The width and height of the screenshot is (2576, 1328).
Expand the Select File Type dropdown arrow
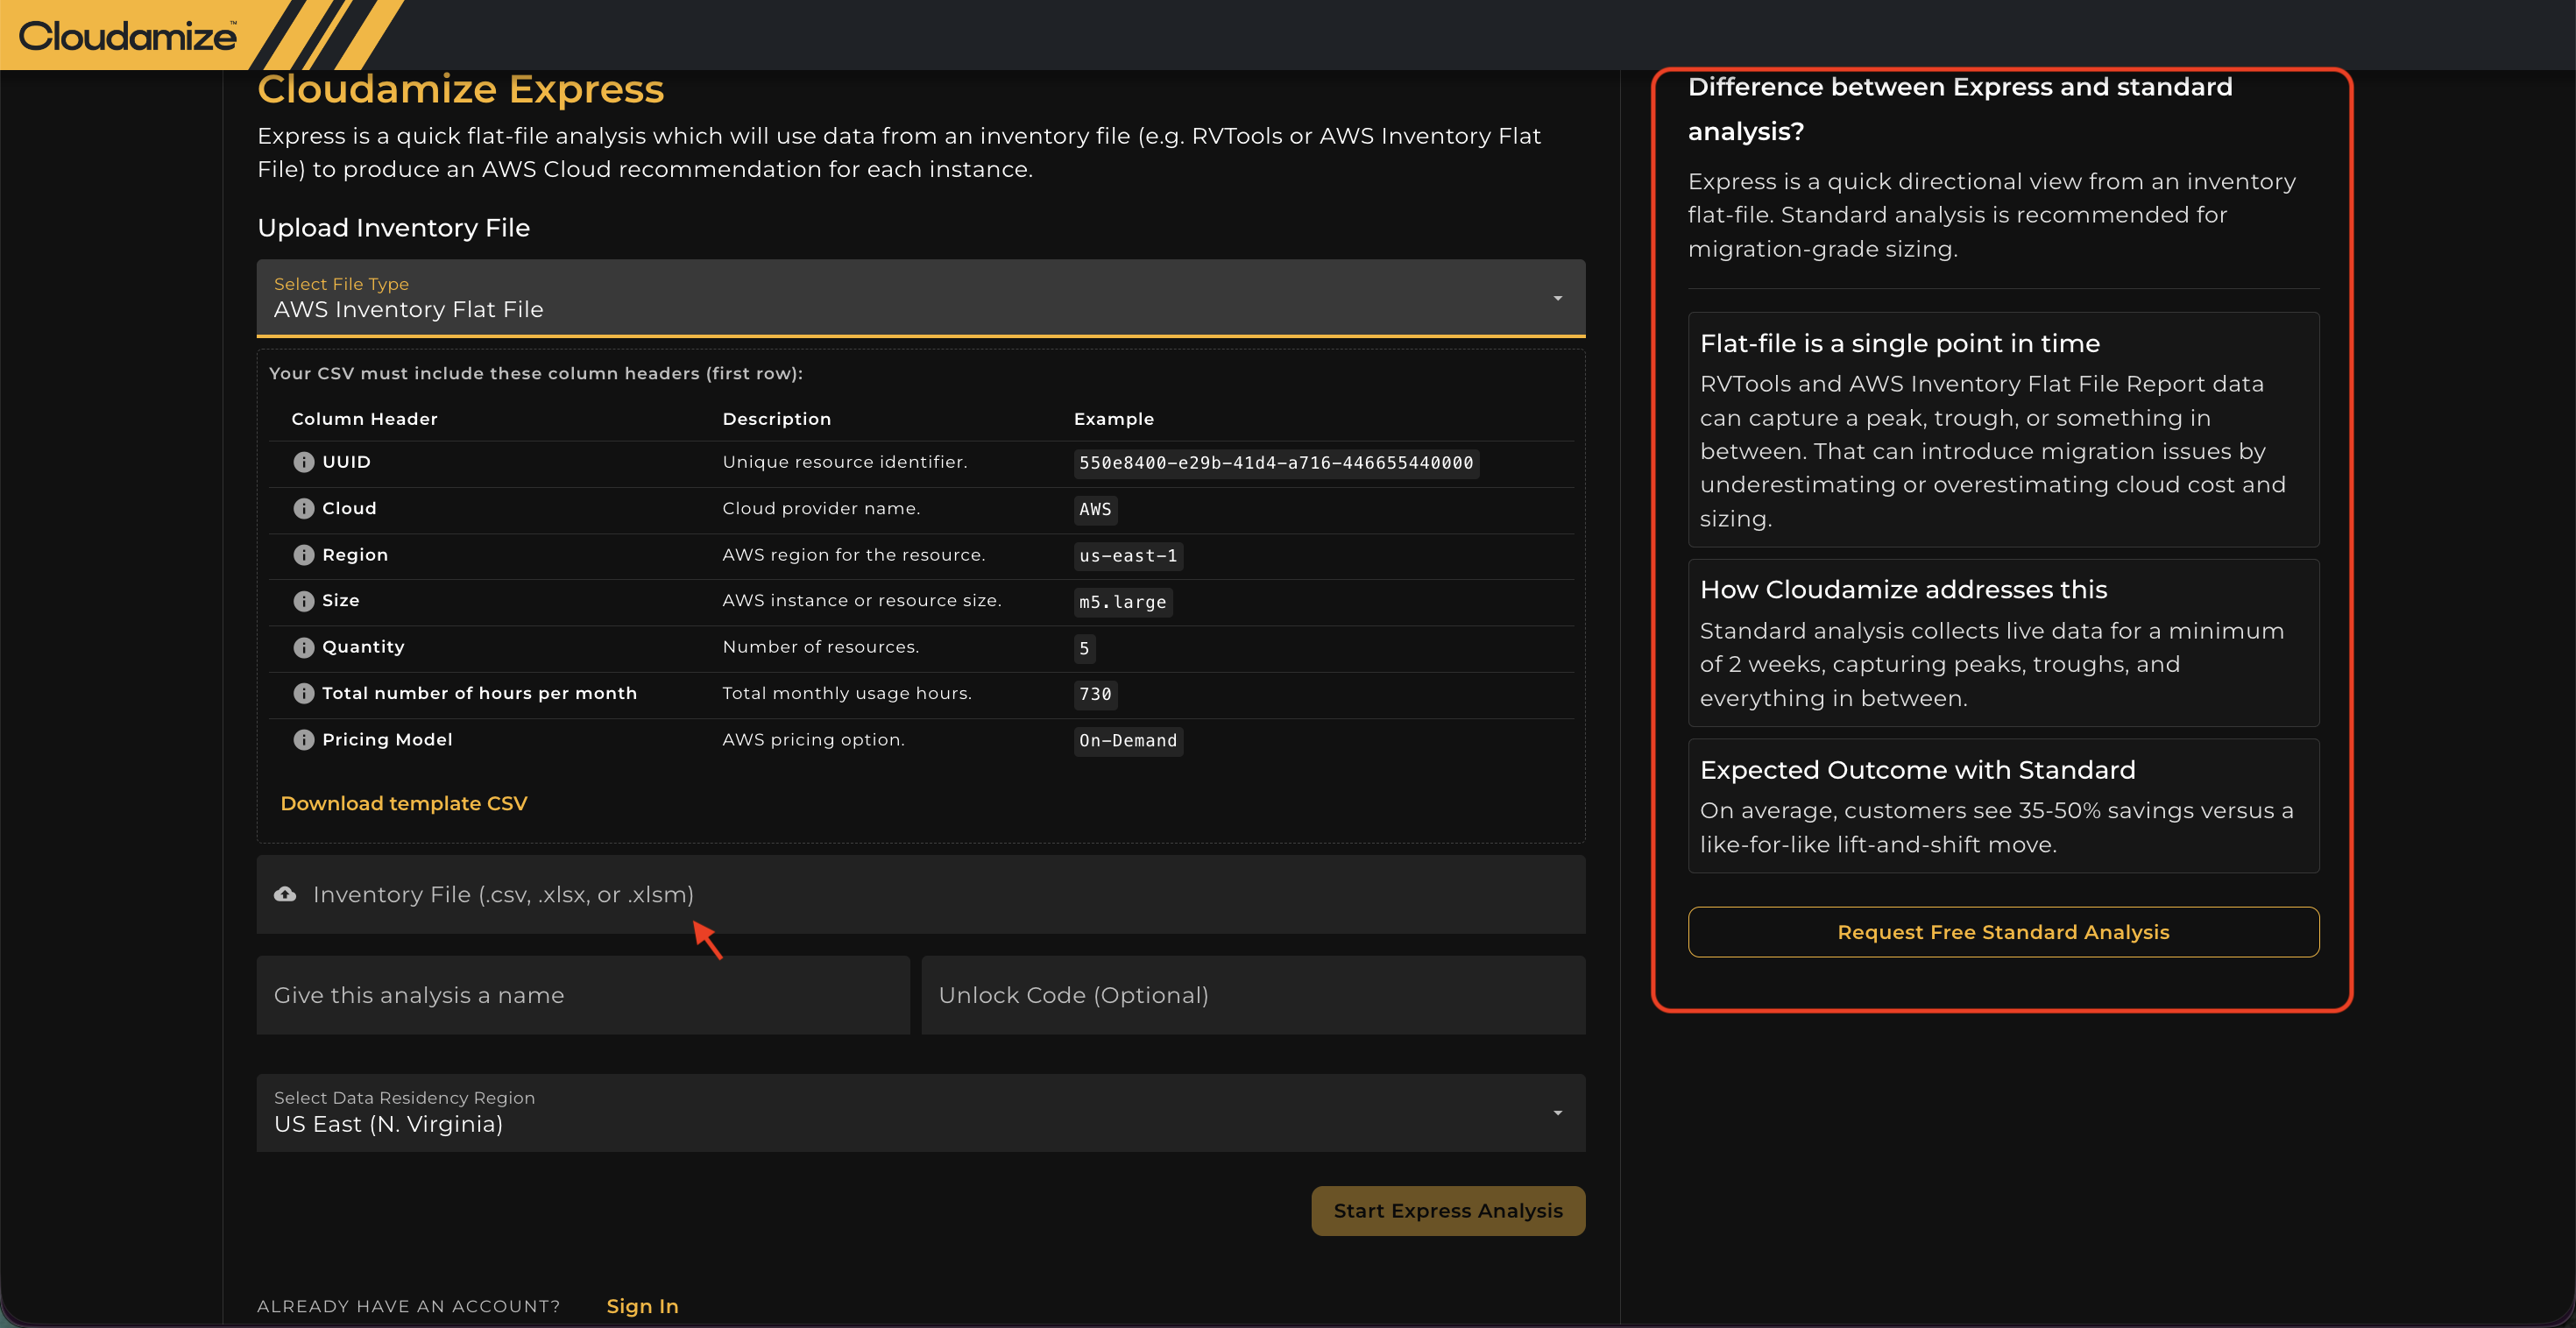[1557, 298]
